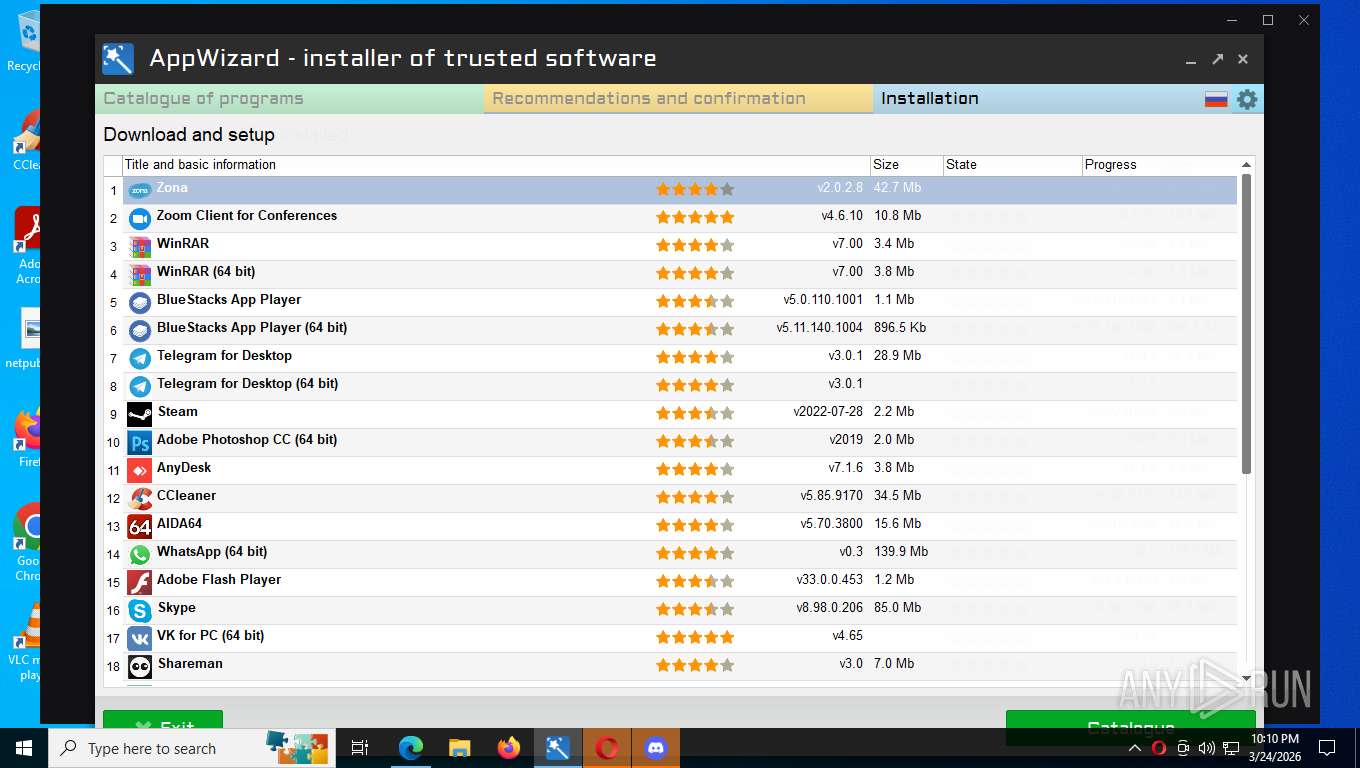The image size is (1360, 768).
Task: Click the 34.5 Mb CCleaner size cell
Action: coord(897,496)
